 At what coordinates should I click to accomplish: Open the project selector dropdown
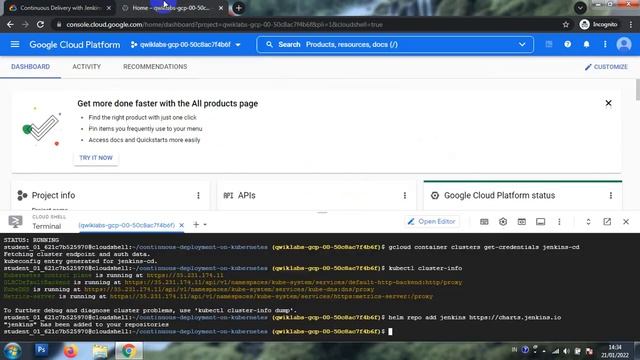(x=186, y=44)
